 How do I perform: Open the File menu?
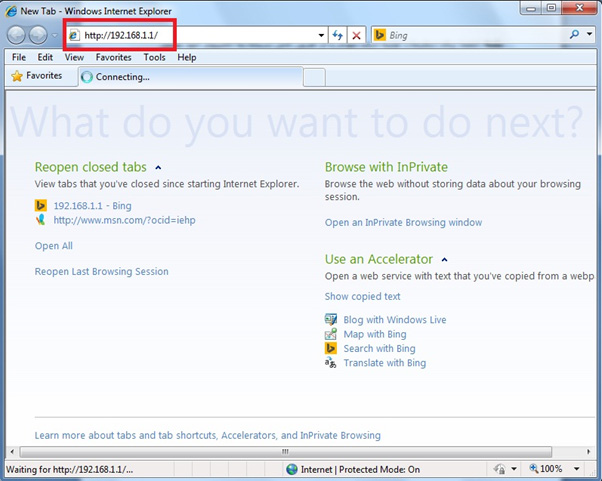click(19, 57)
